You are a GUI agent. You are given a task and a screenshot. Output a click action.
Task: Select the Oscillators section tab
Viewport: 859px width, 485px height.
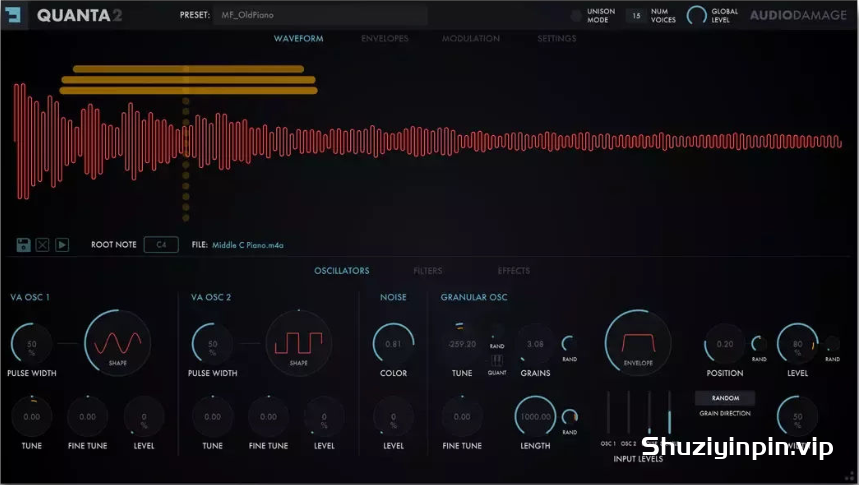(x=342, y=271)
